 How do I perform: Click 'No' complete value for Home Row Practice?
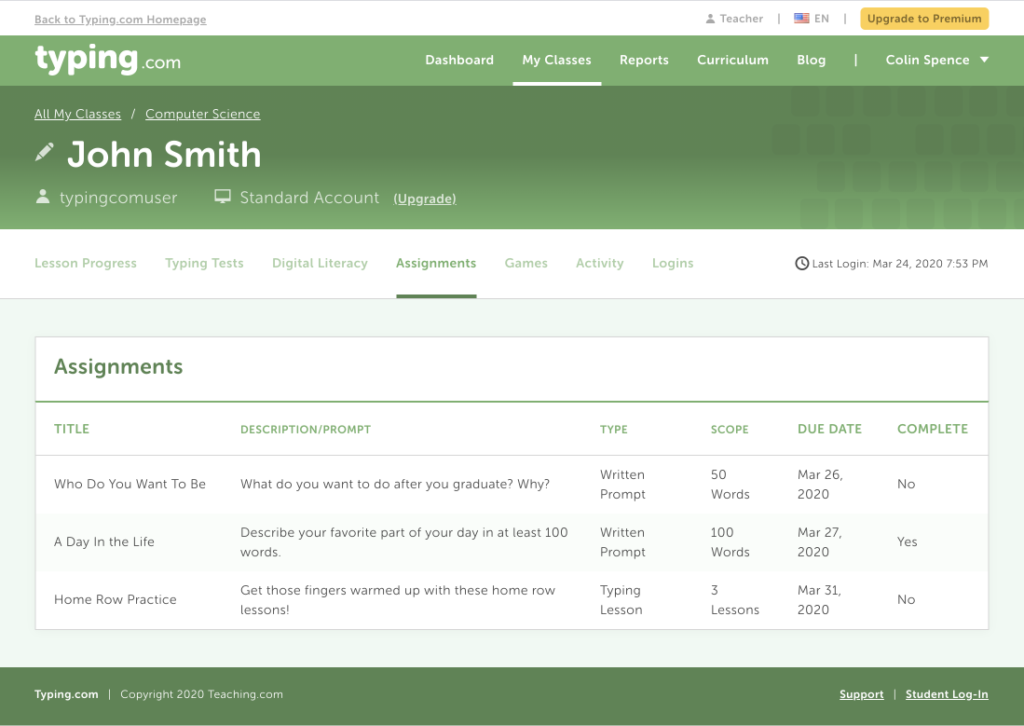click(906, 599)
